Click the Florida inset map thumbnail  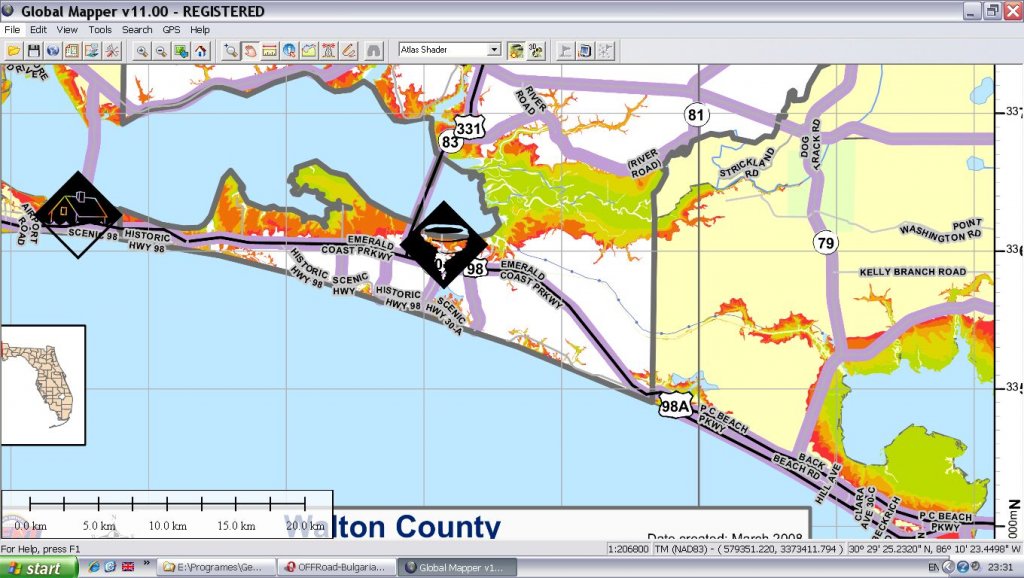click(x=43, y=385)
